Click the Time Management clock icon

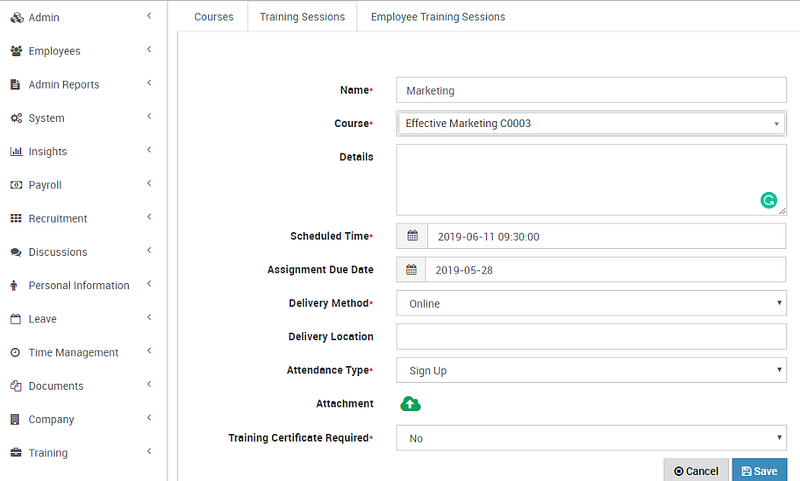pos(15,352)
